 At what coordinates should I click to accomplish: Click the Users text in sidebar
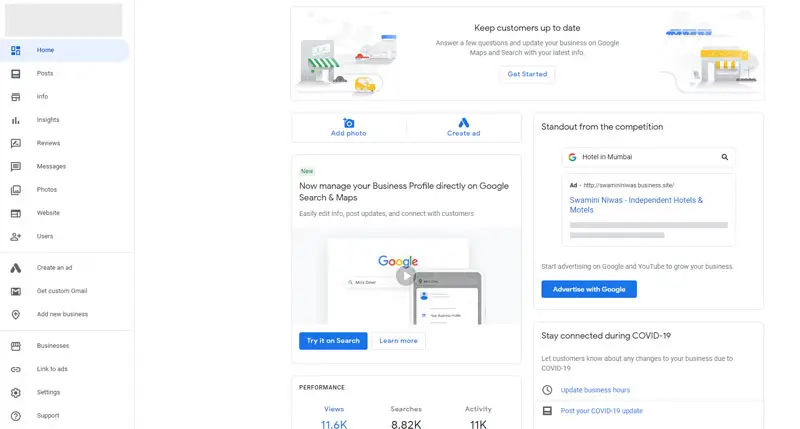(45, 236)
